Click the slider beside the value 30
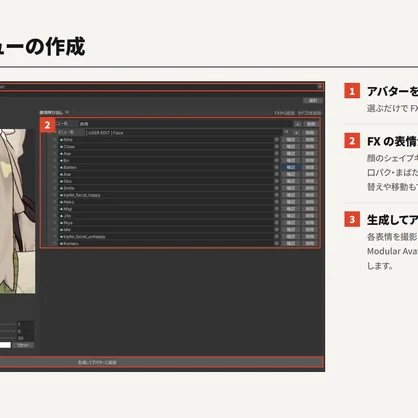Viewport: 418px width, 418px height. [x=7, y=338]
